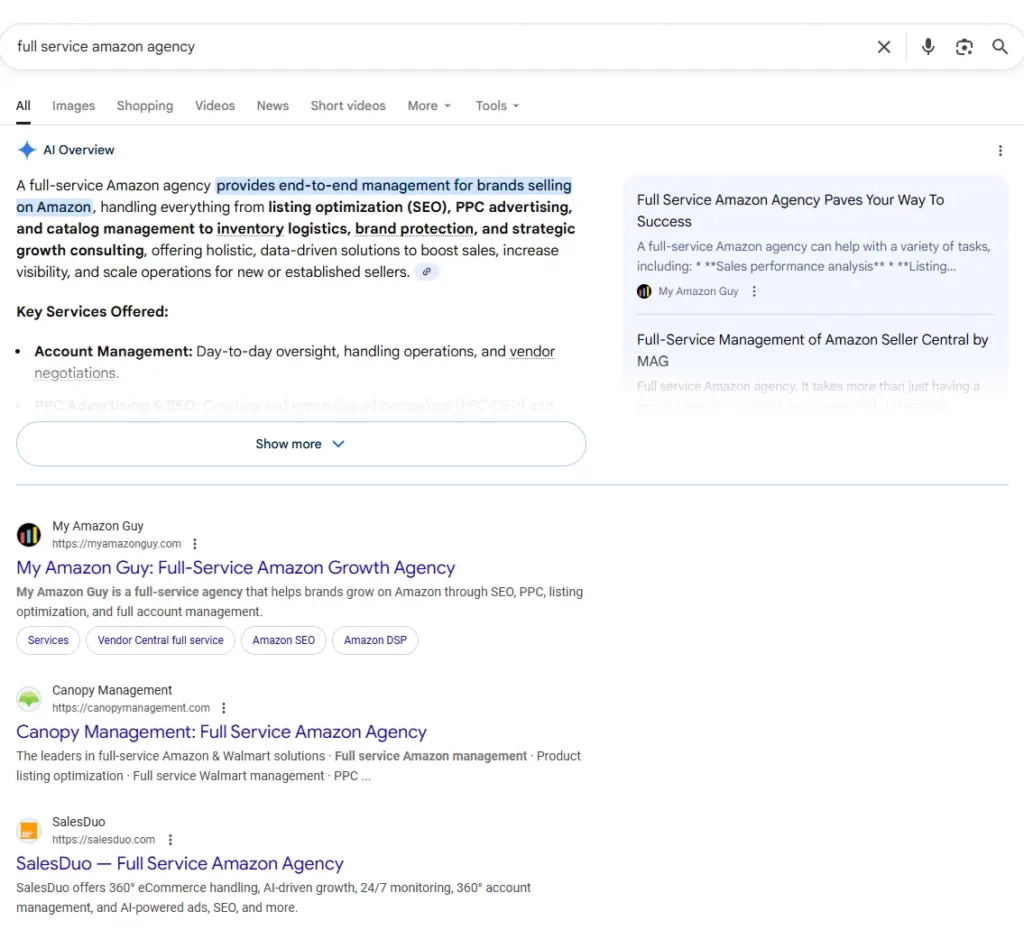Image resolution: width=1024 pixels, height=939 pixels.
Task: Click the AI Overview sparkle icon
Action: tap(27, 149)
